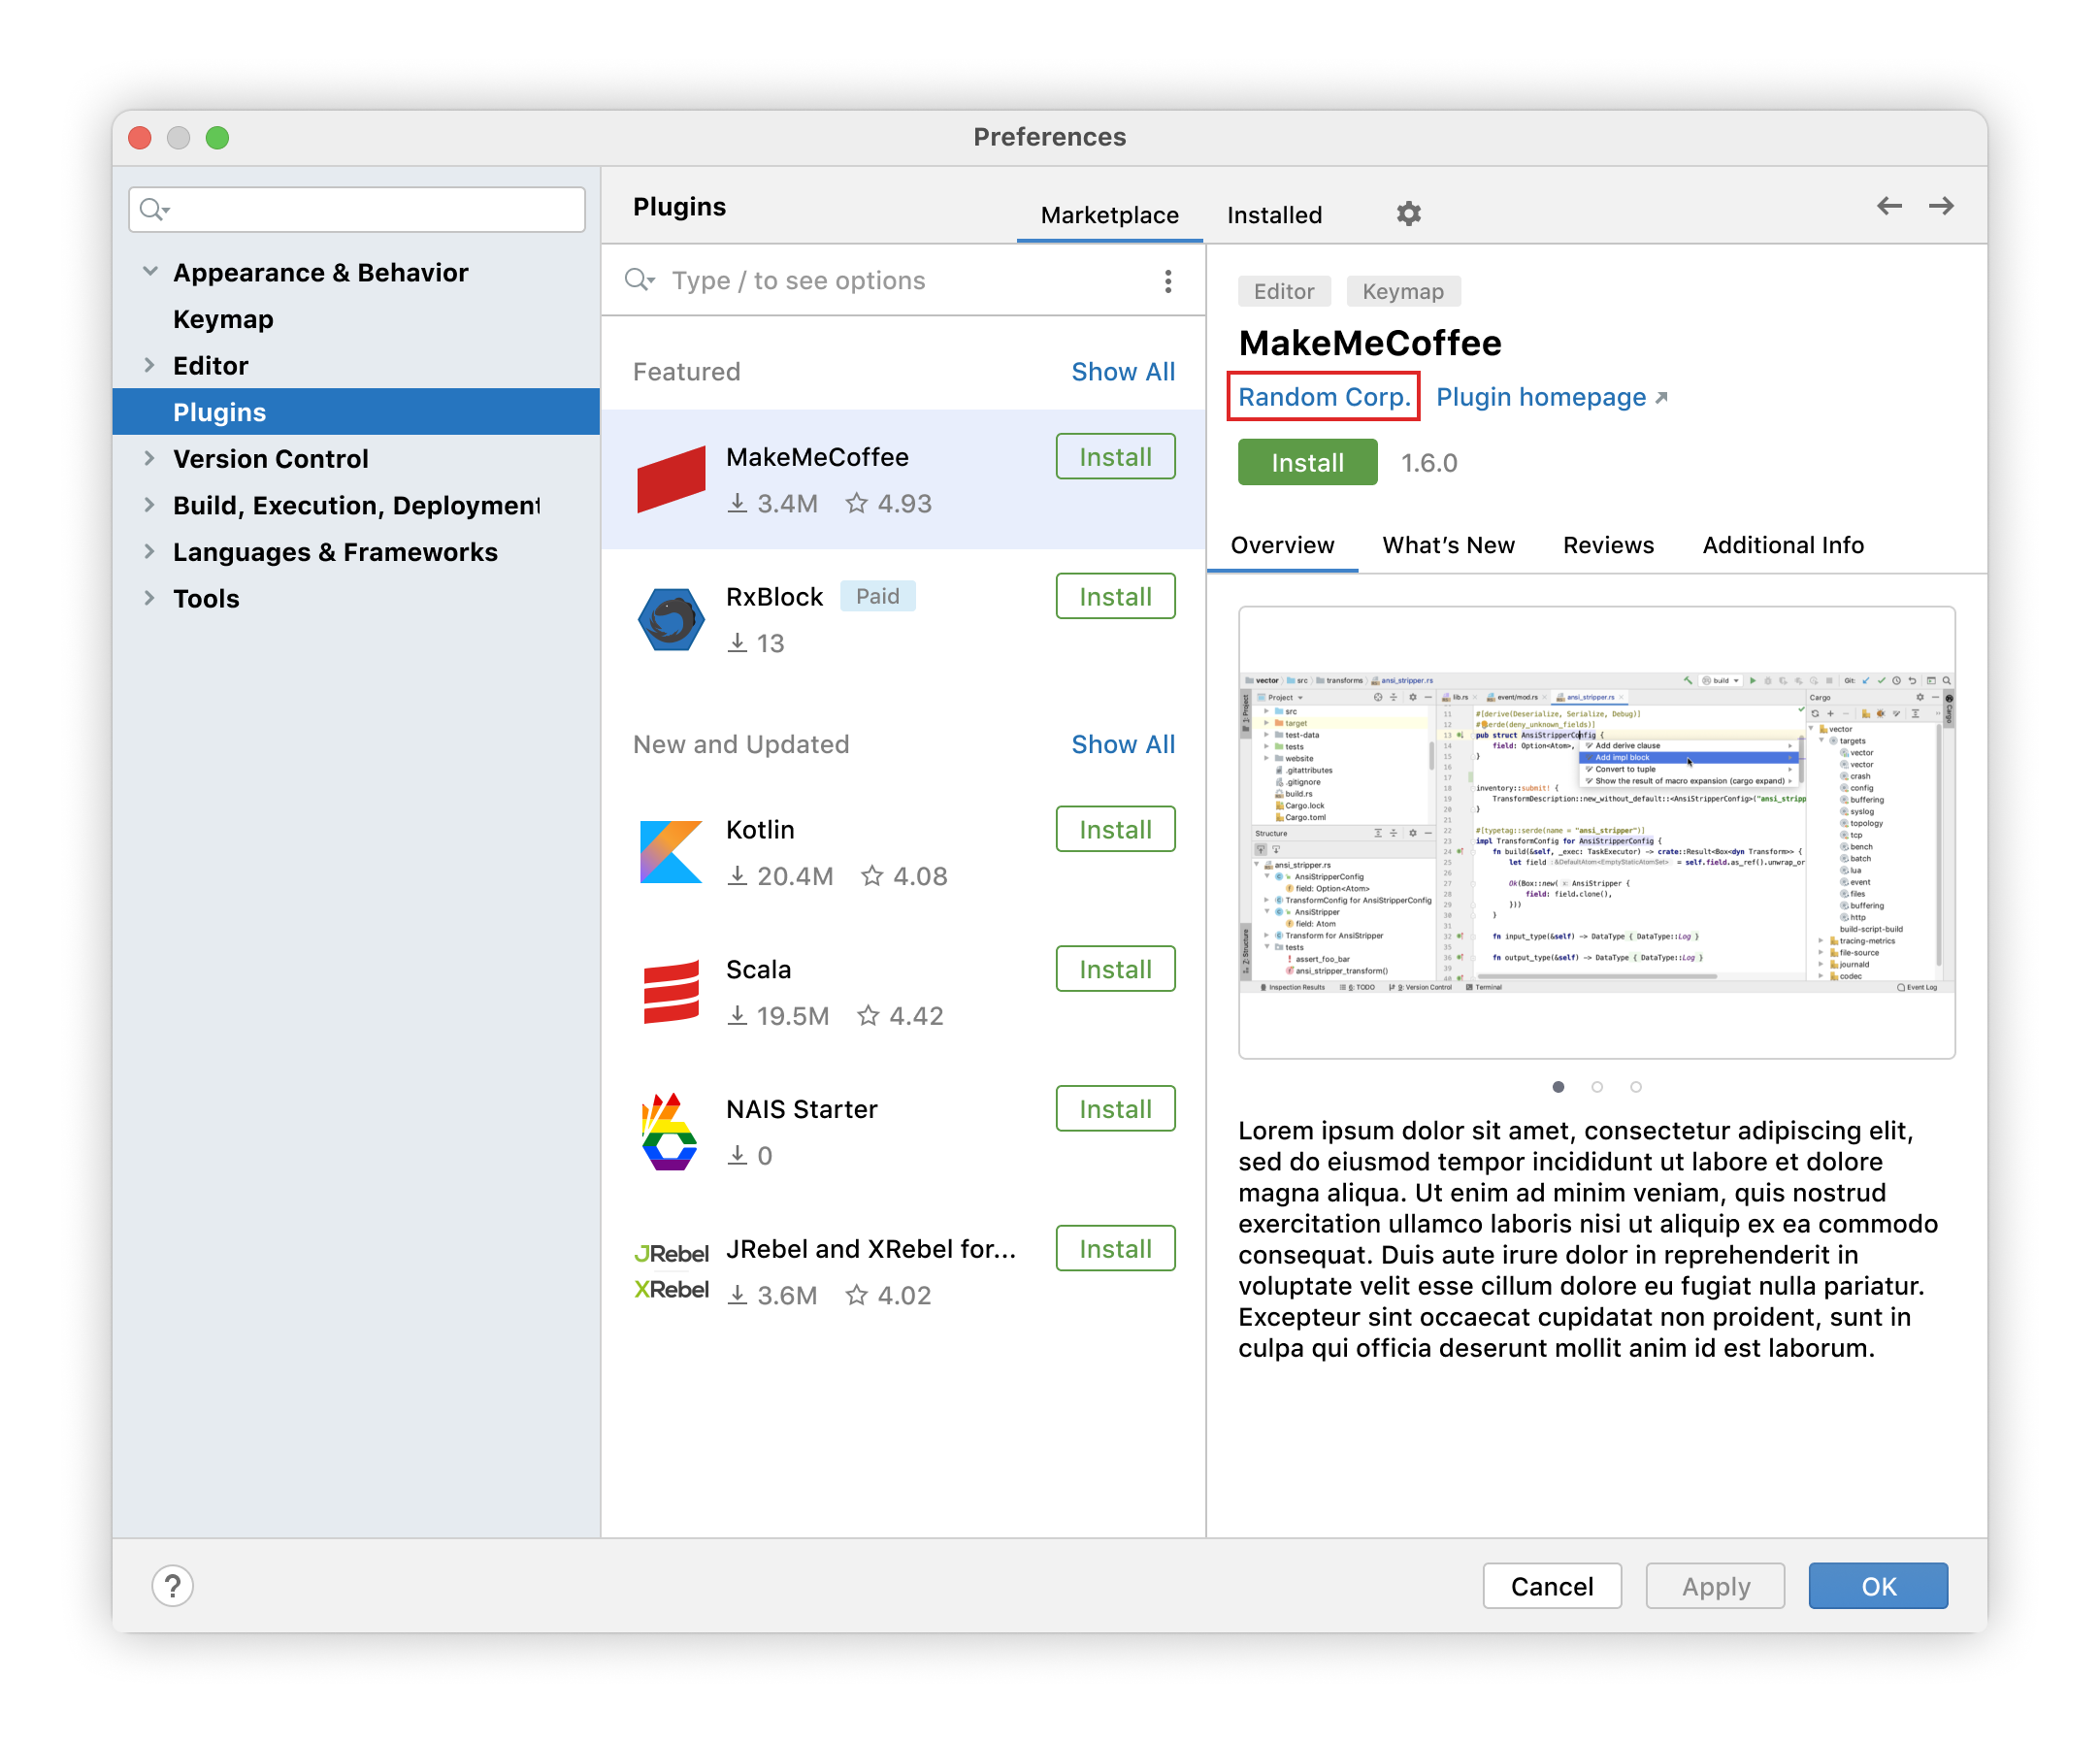This screenshot has width=2100, height=1743.
Task: Show All featured plugins
Action: point(1123,372)
